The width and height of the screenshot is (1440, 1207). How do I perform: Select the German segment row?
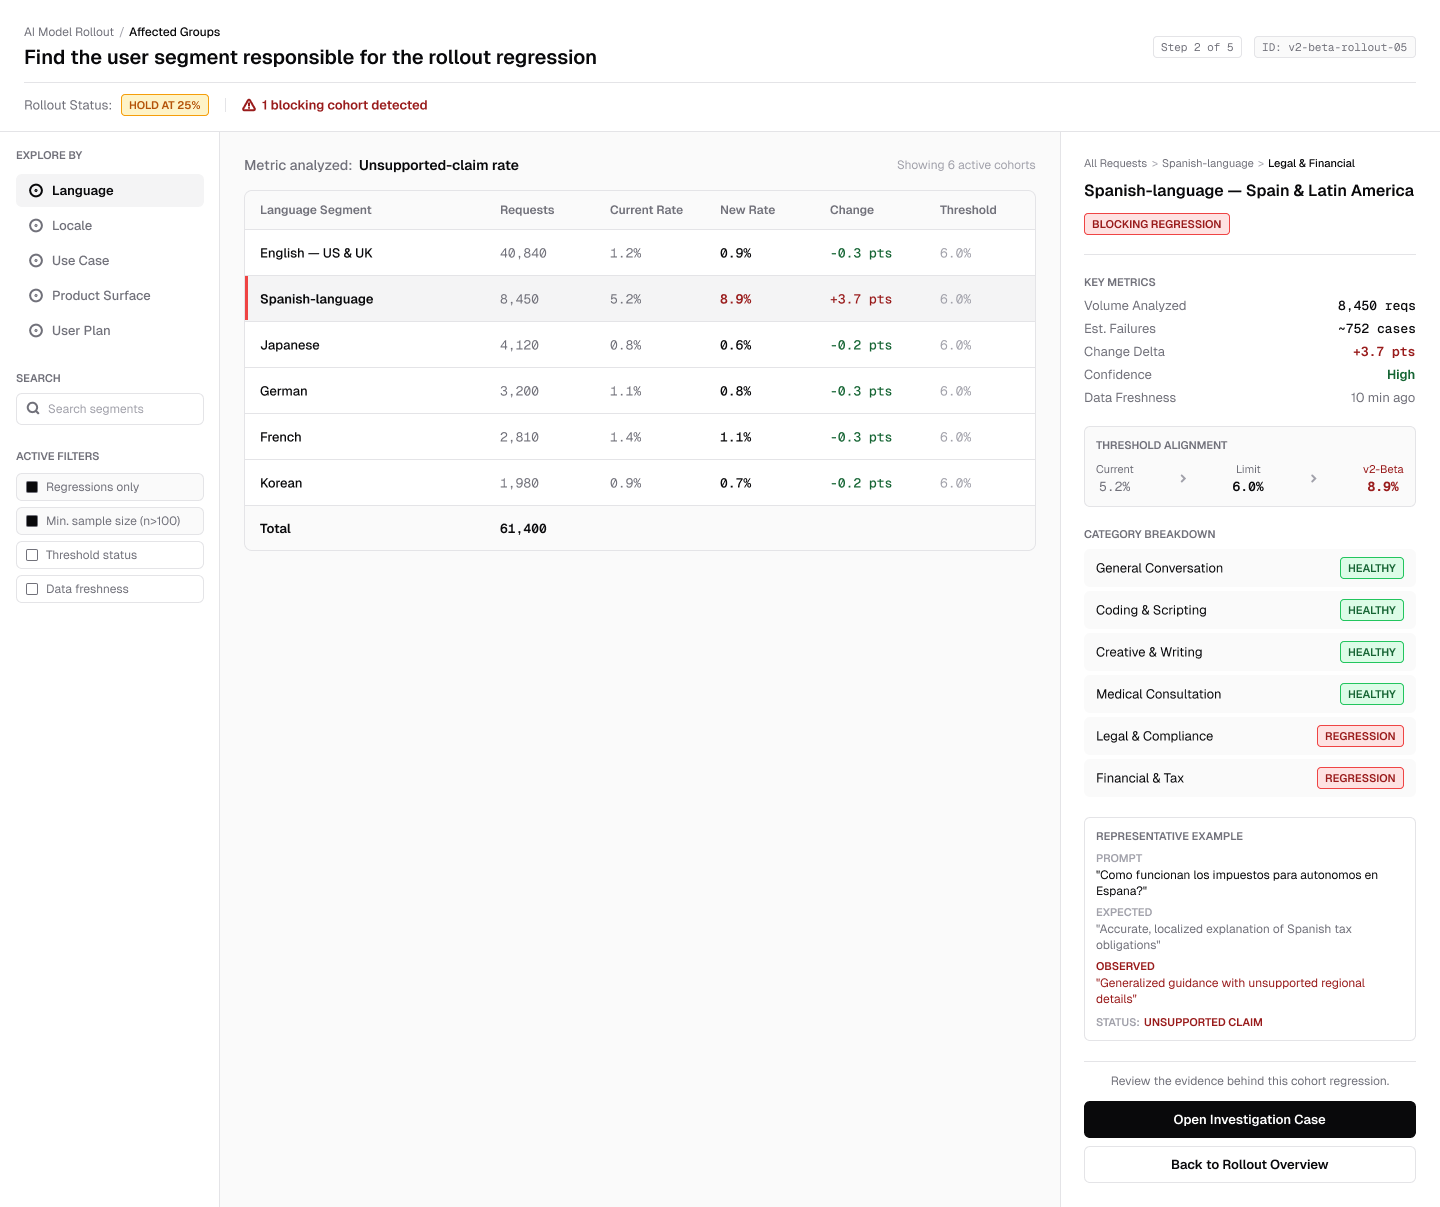pyautogui.click(x=640, y=391)
